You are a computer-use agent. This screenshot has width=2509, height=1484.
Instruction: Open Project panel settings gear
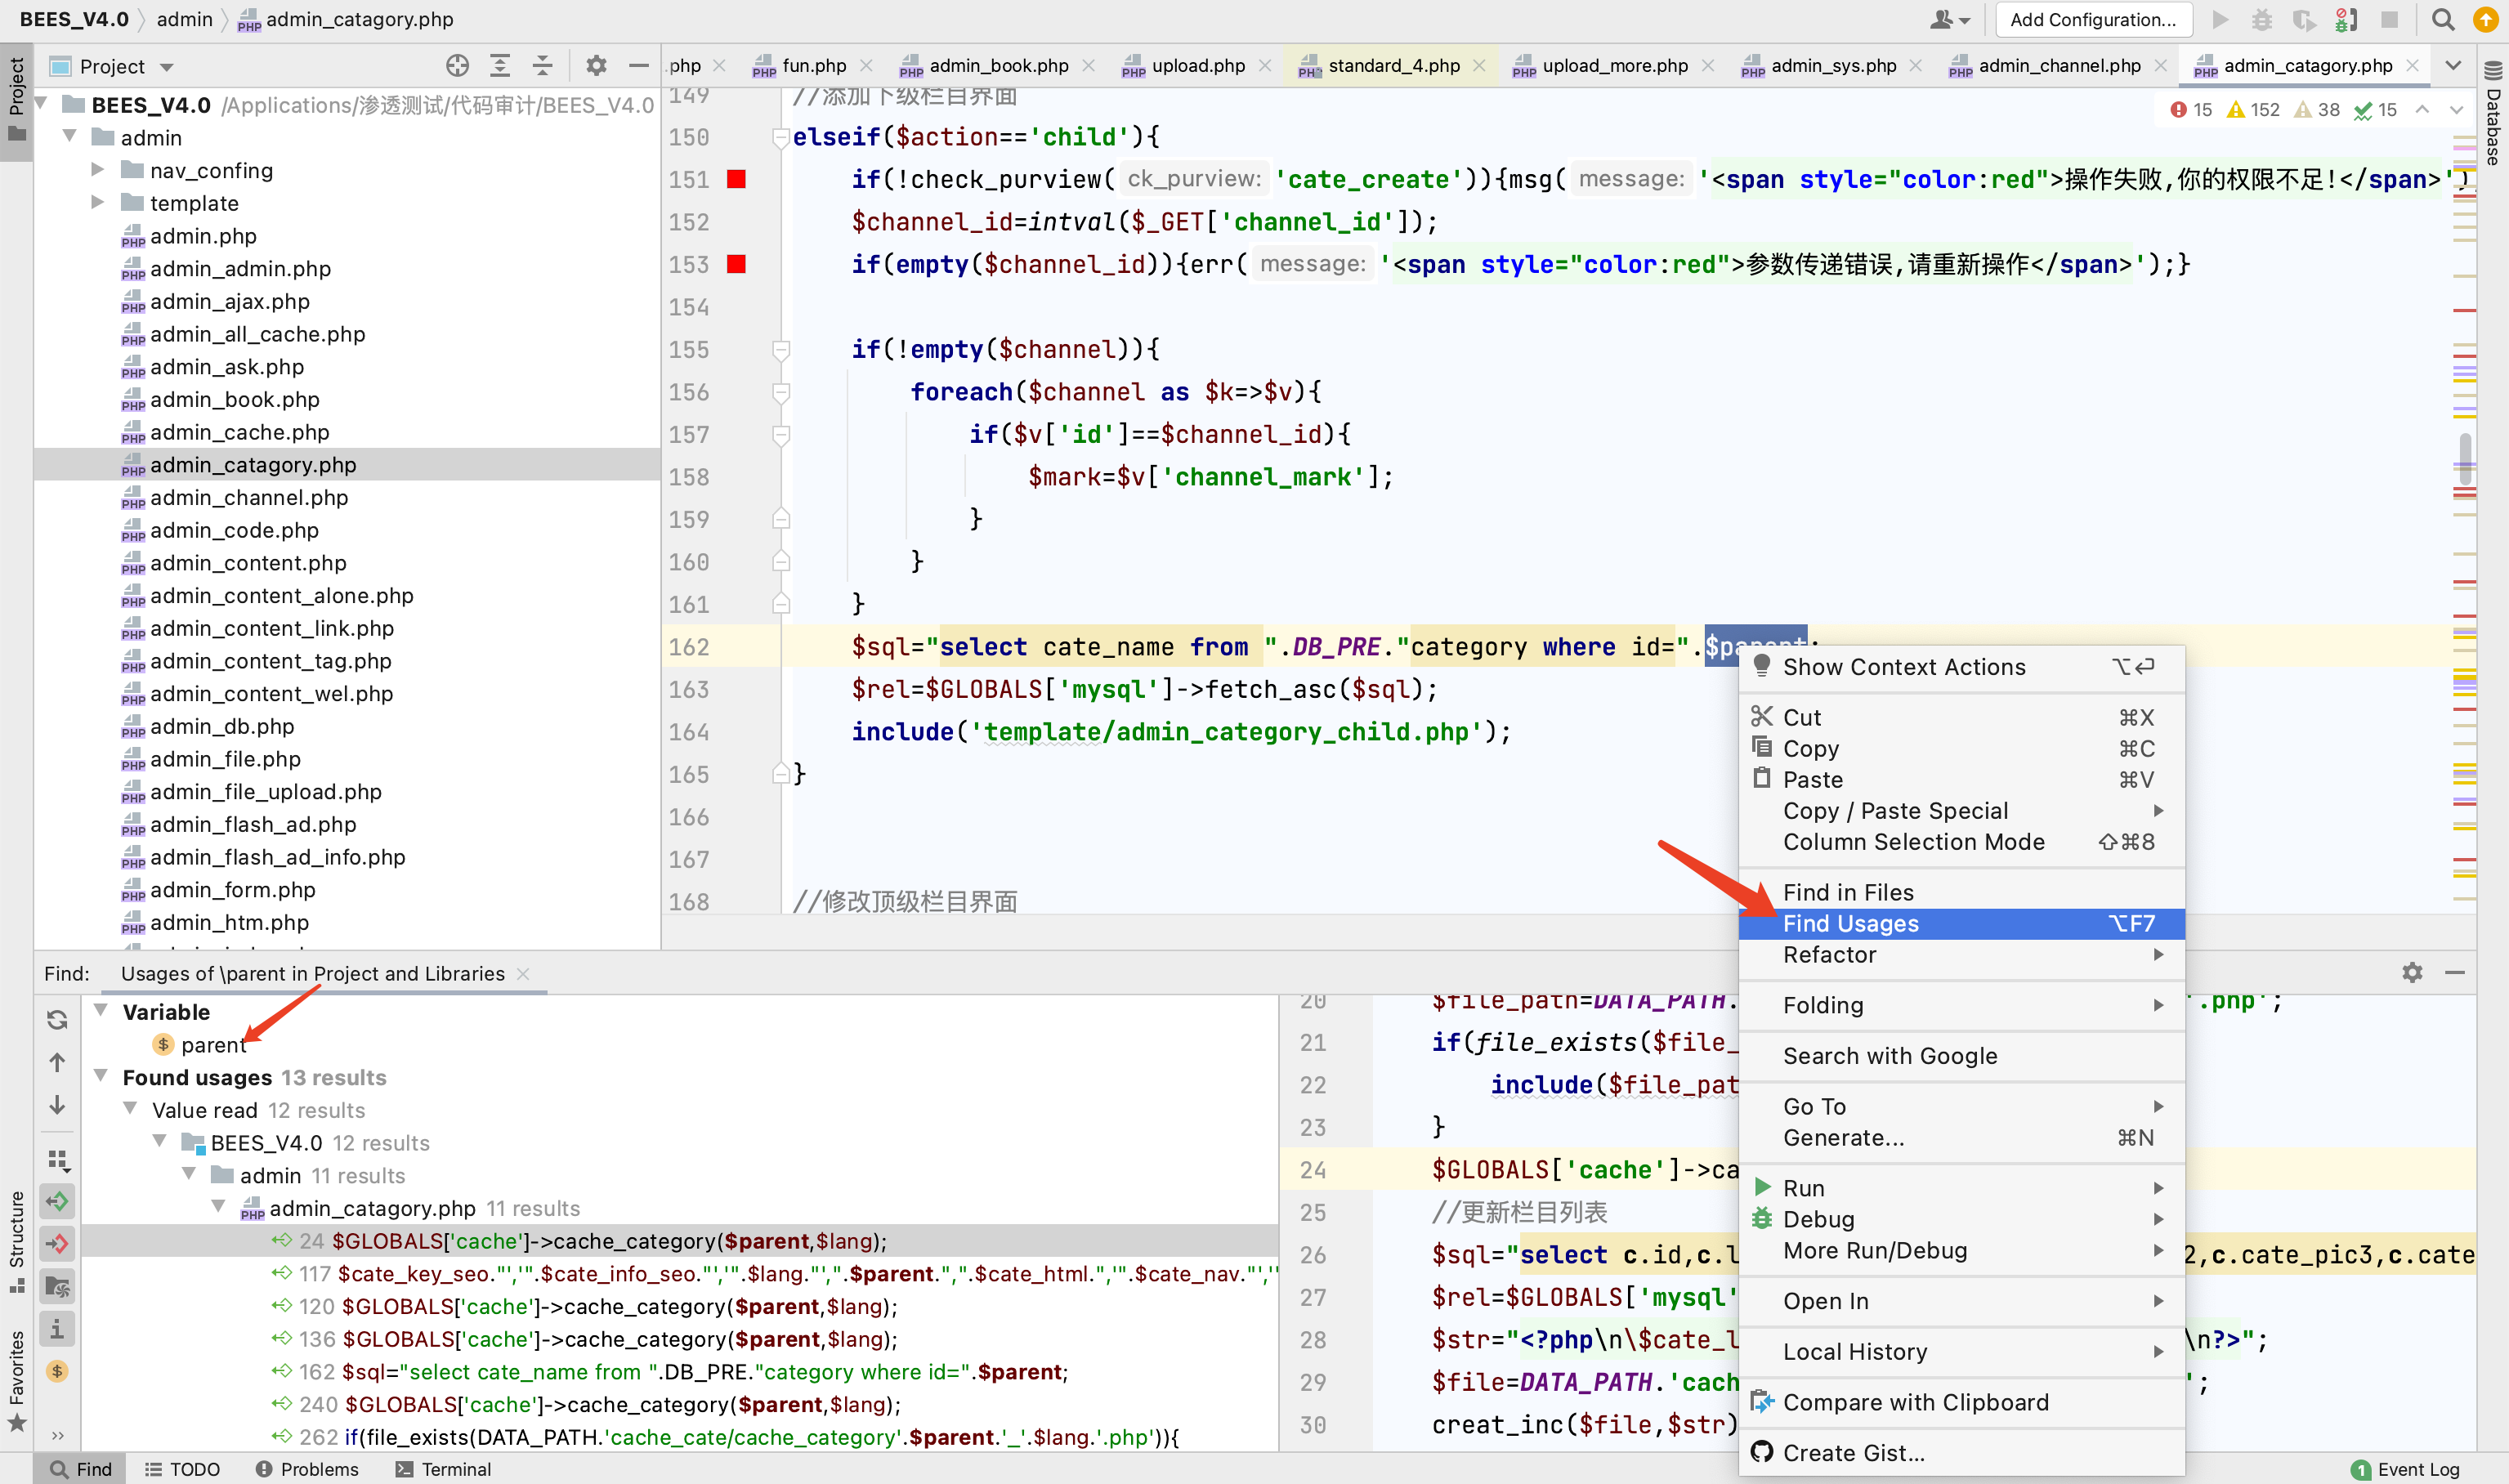tap(596, 66)
